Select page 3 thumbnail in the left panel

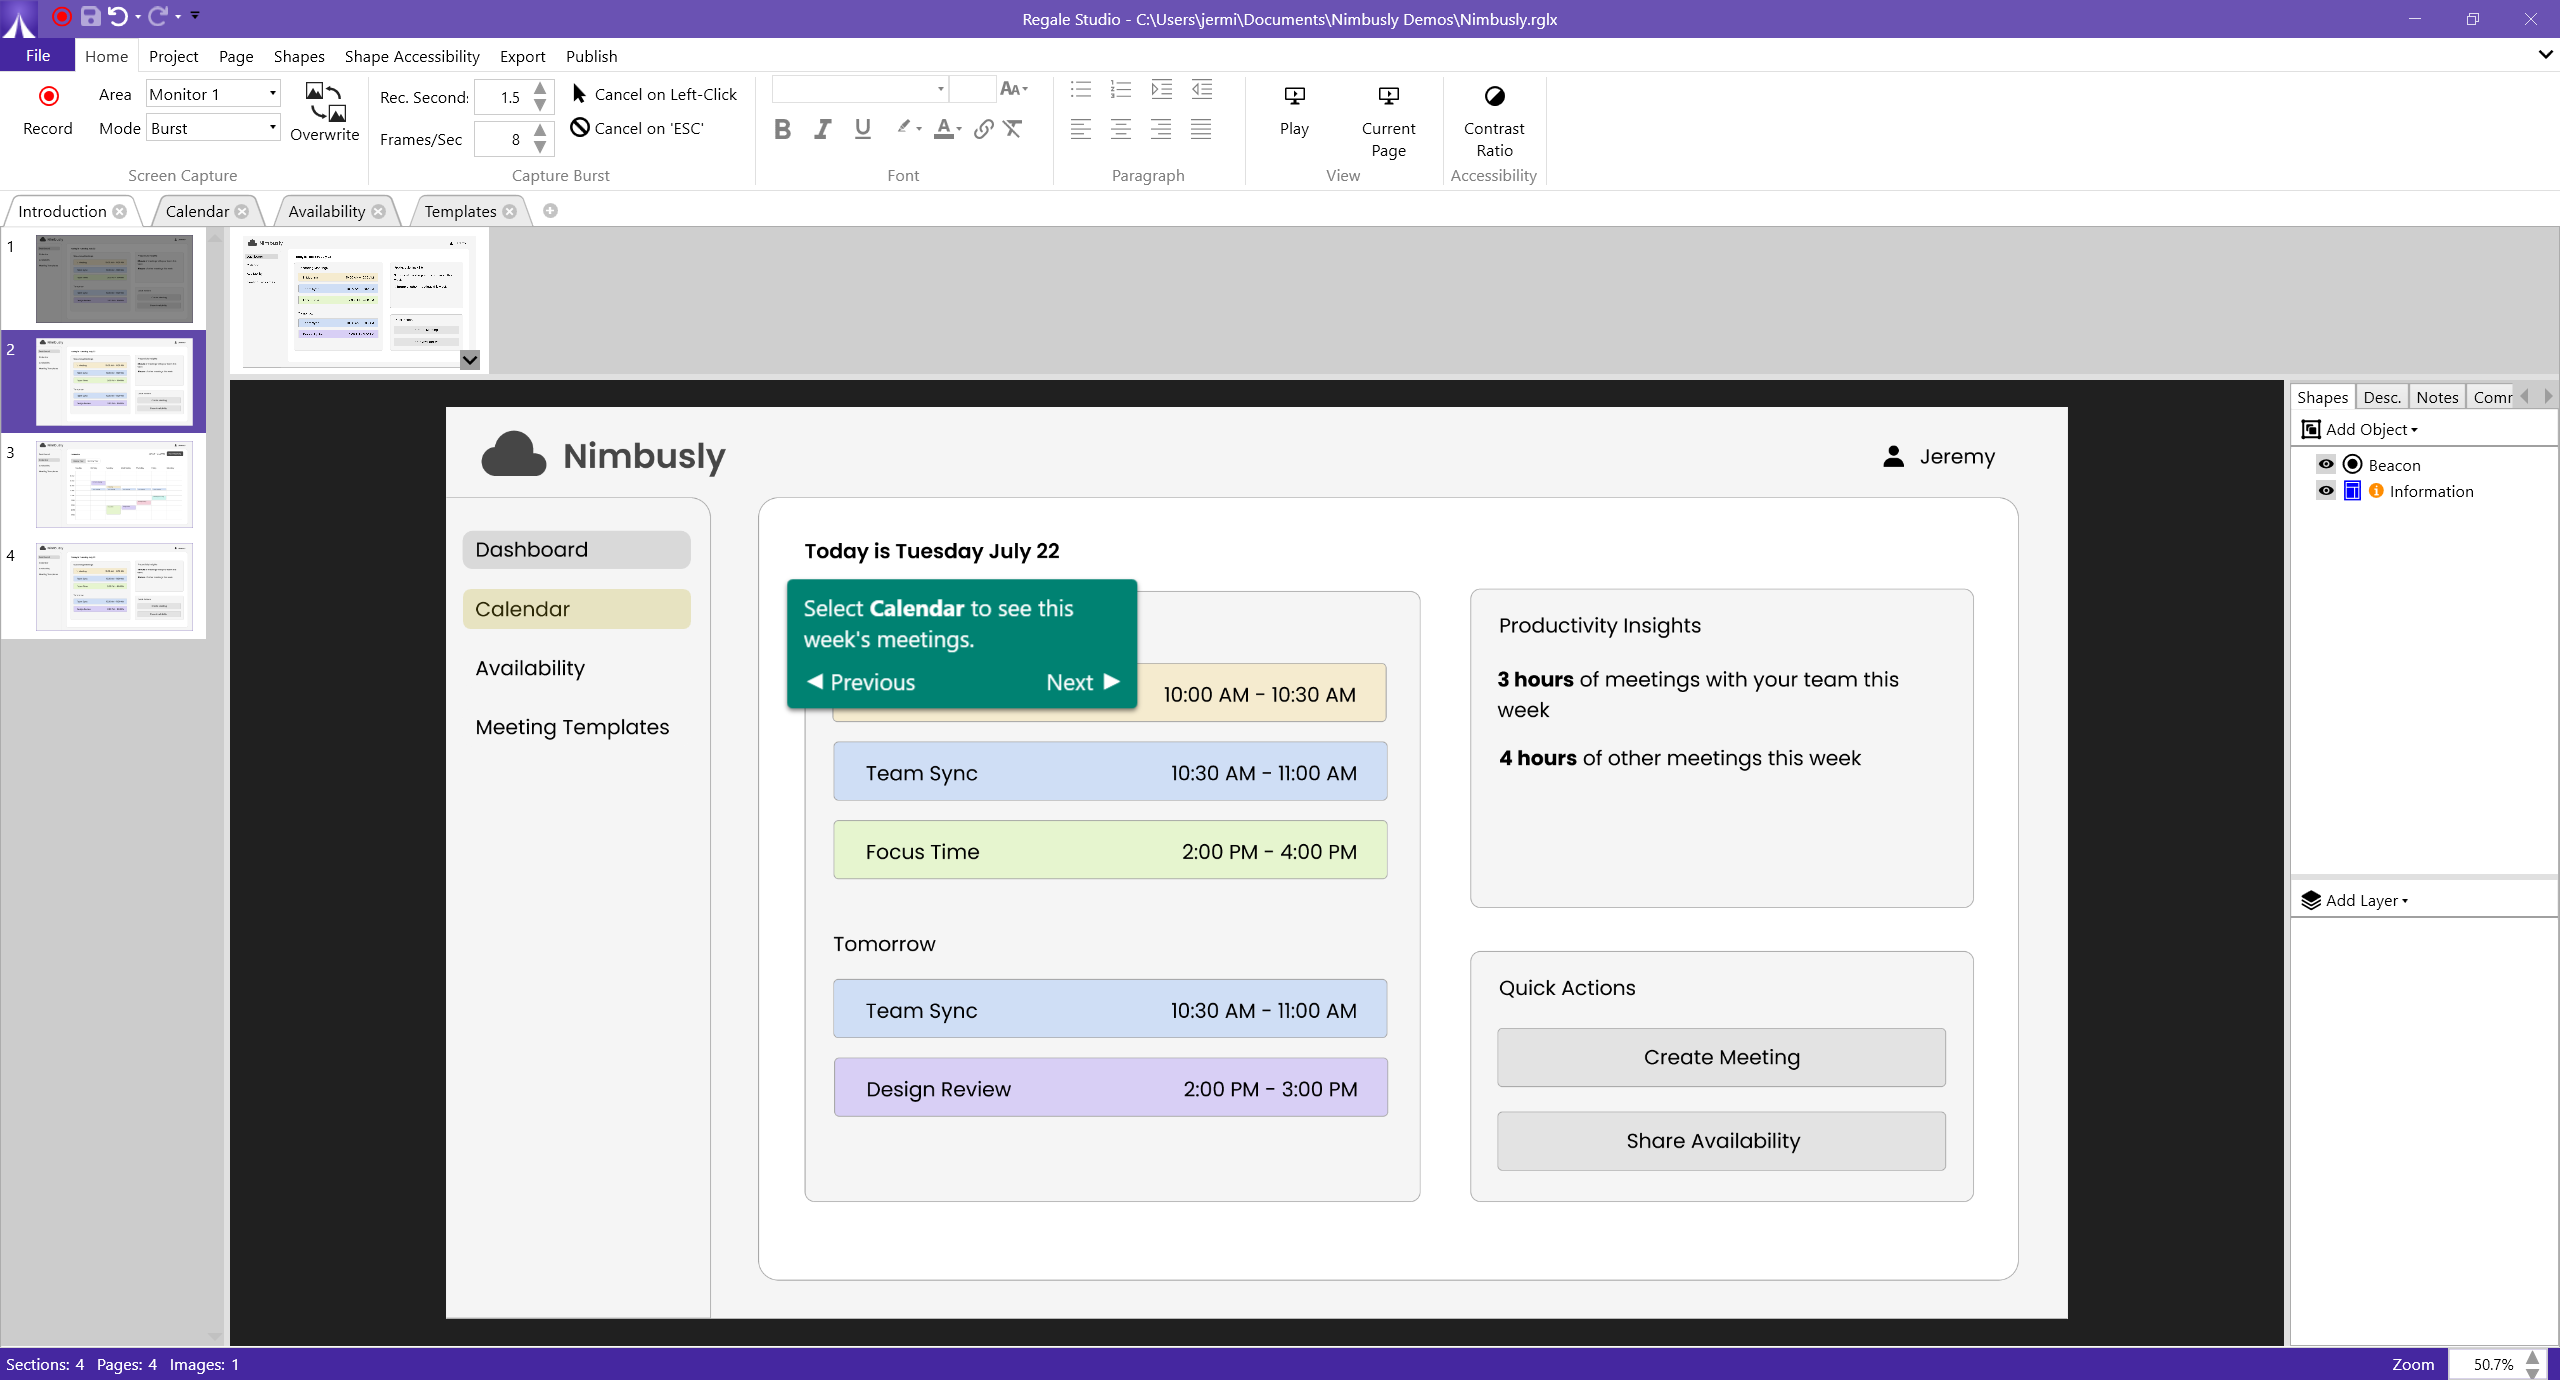pos(113,483)
